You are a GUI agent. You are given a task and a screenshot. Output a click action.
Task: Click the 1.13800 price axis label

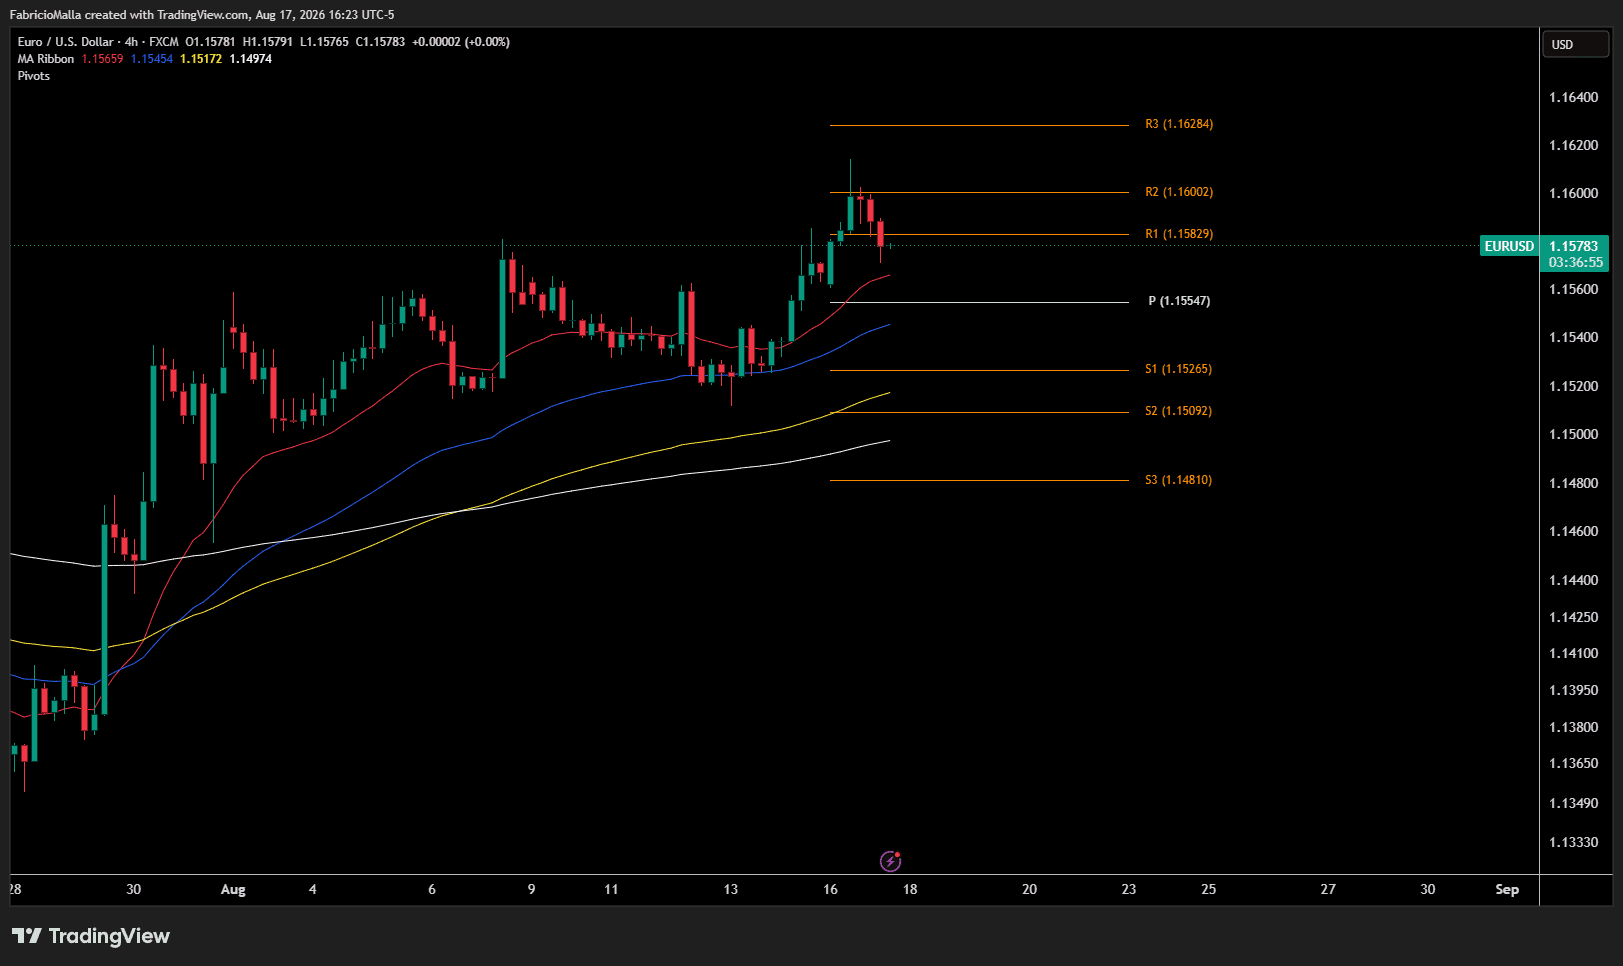tap(1574, 727)
